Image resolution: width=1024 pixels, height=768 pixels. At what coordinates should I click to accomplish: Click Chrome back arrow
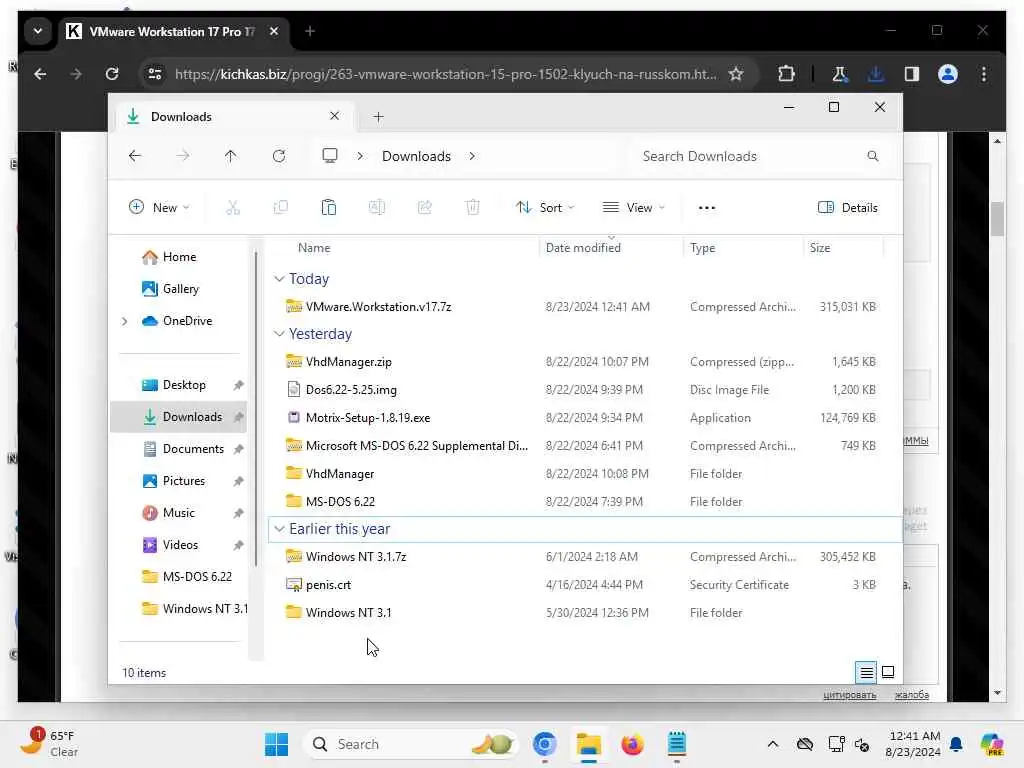(x=40, y=74)
